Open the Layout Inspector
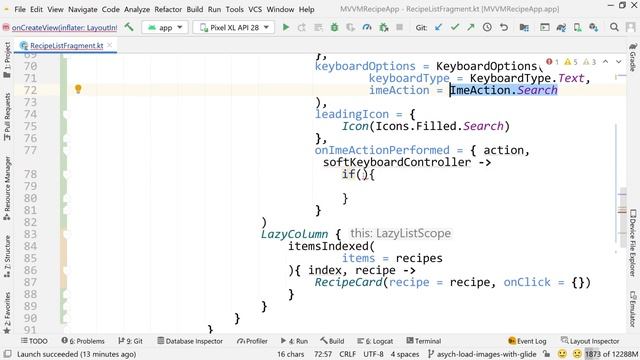Viewport: 640px width, 360px height. point(590,341)
